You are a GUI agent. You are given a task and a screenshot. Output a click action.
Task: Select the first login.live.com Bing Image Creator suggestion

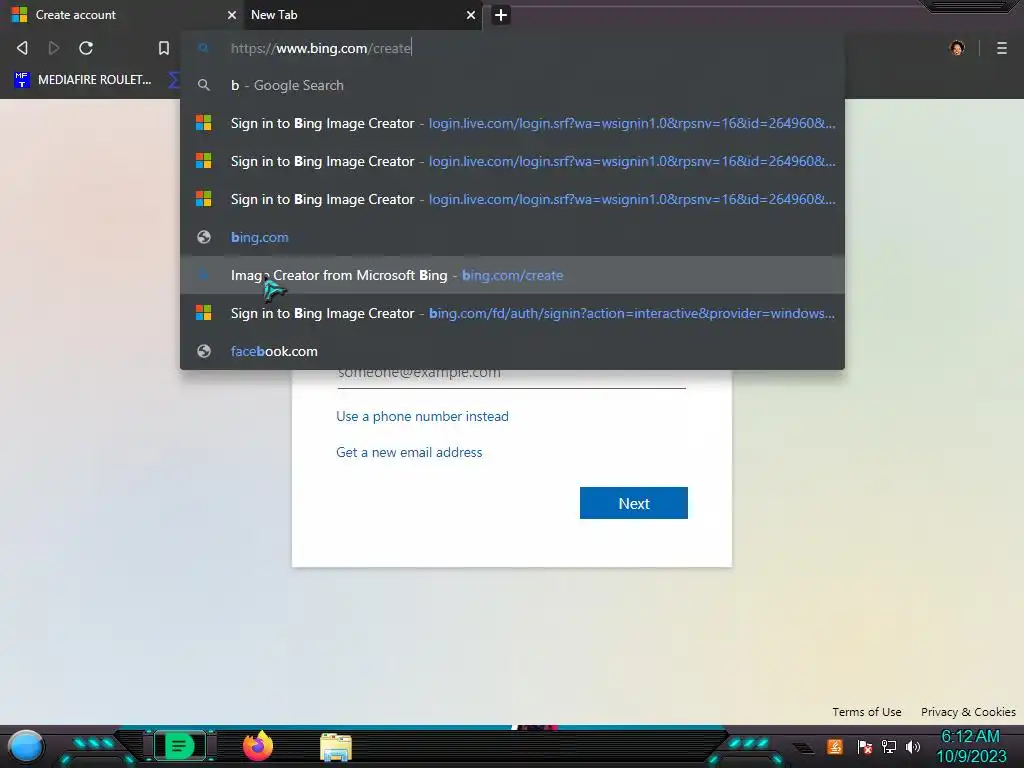pos(513,123)
